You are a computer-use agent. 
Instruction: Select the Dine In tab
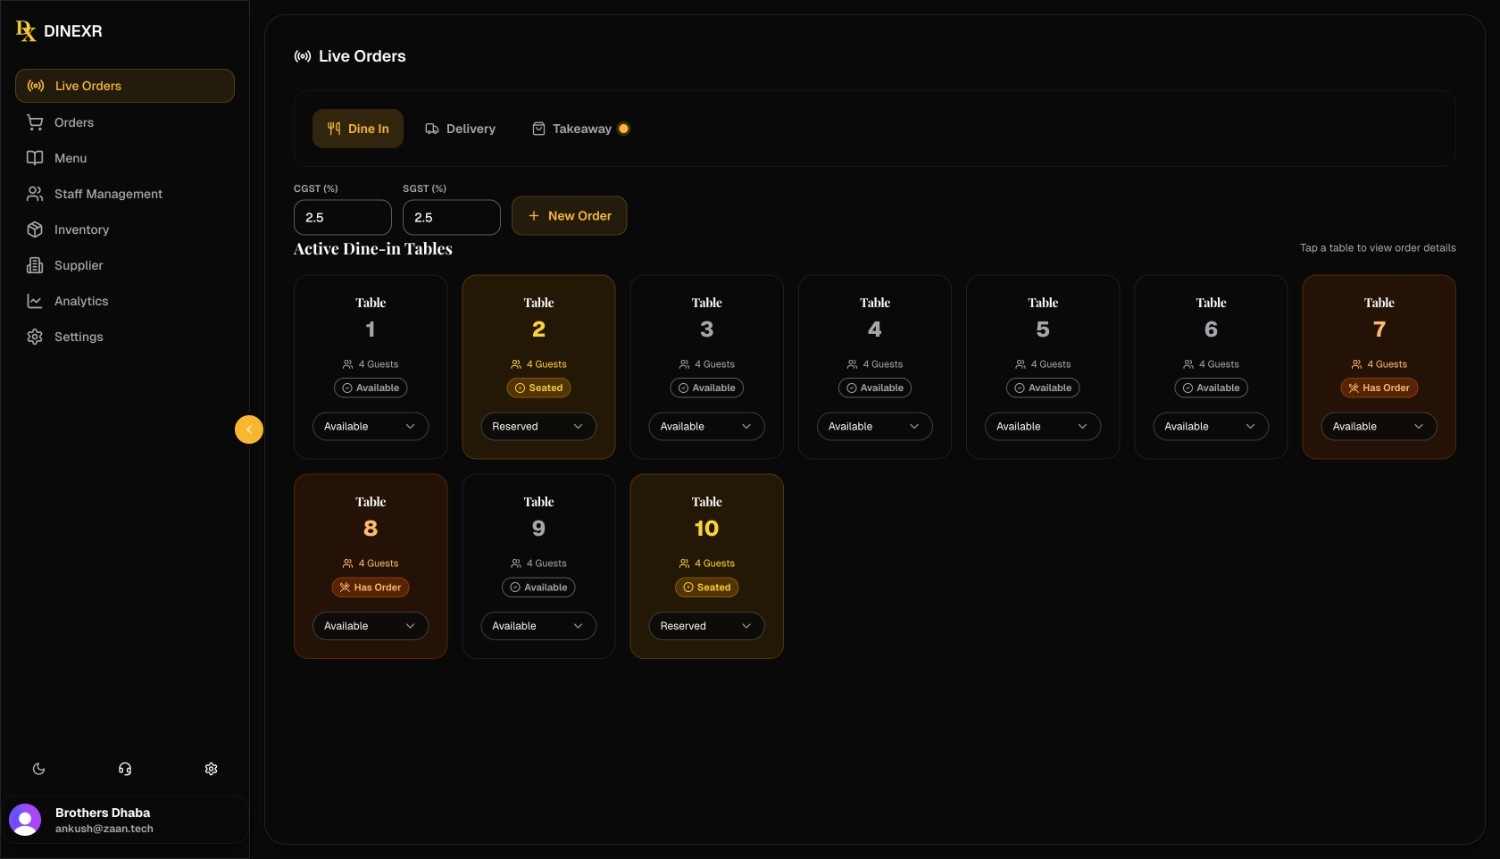click(358, 128)
